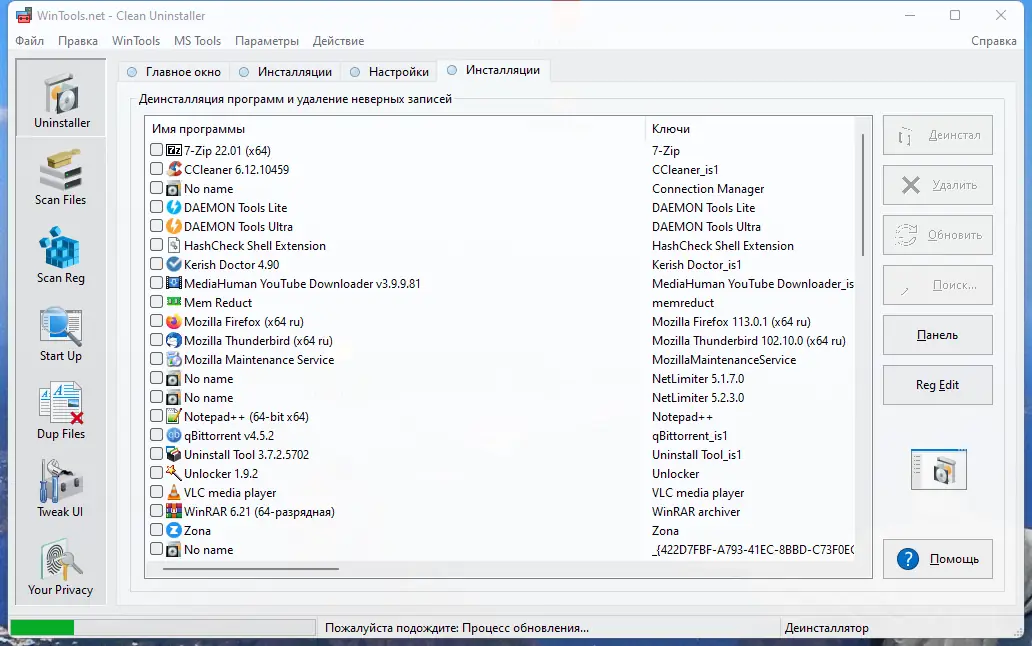
Task: Click the DAEMON Tools Lite icon
Action: (174, 207)
